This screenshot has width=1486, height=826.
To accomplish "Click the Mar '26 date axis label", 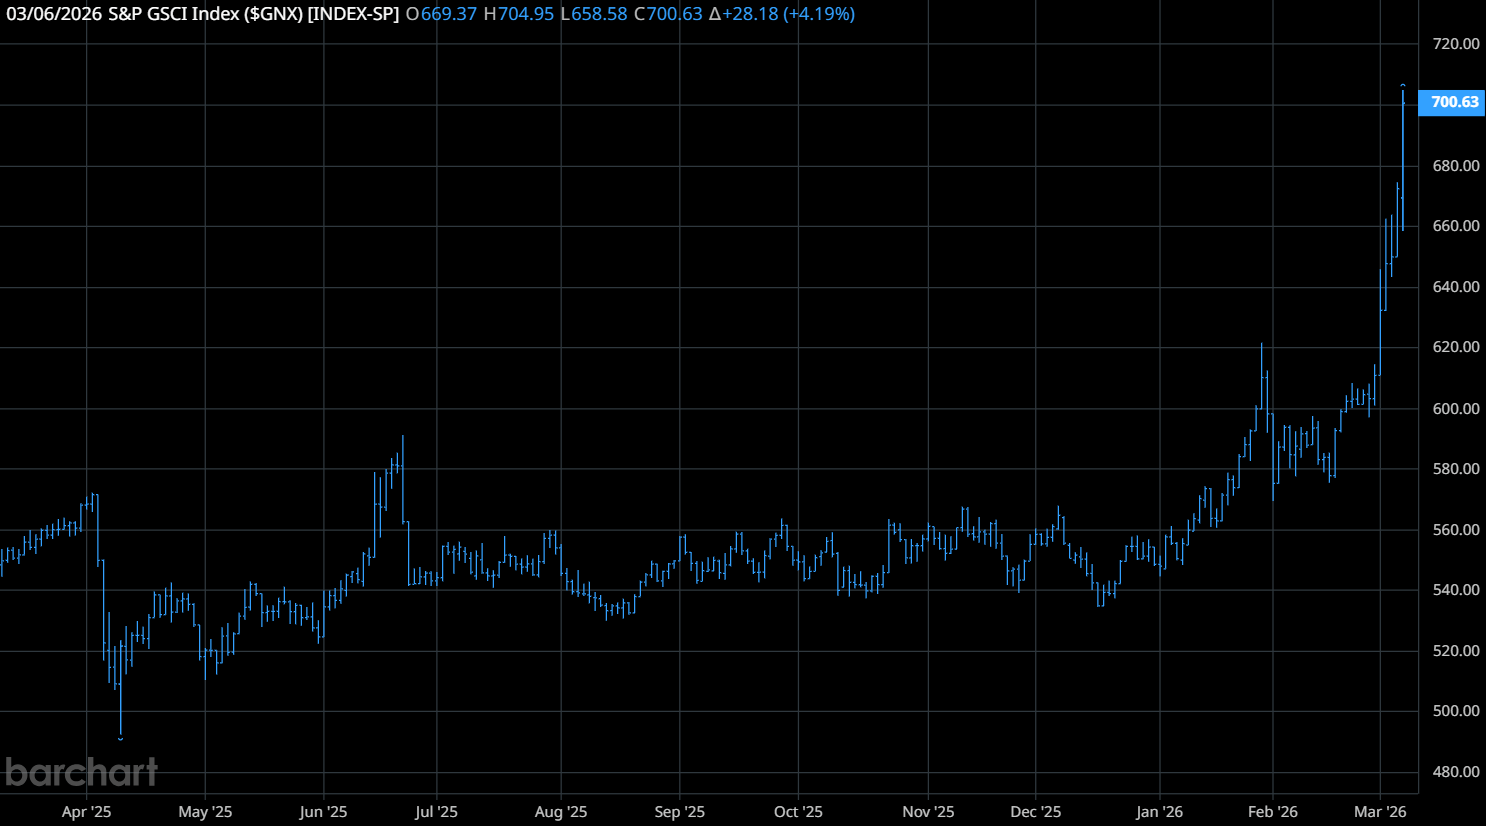I will click(1381, 812).
